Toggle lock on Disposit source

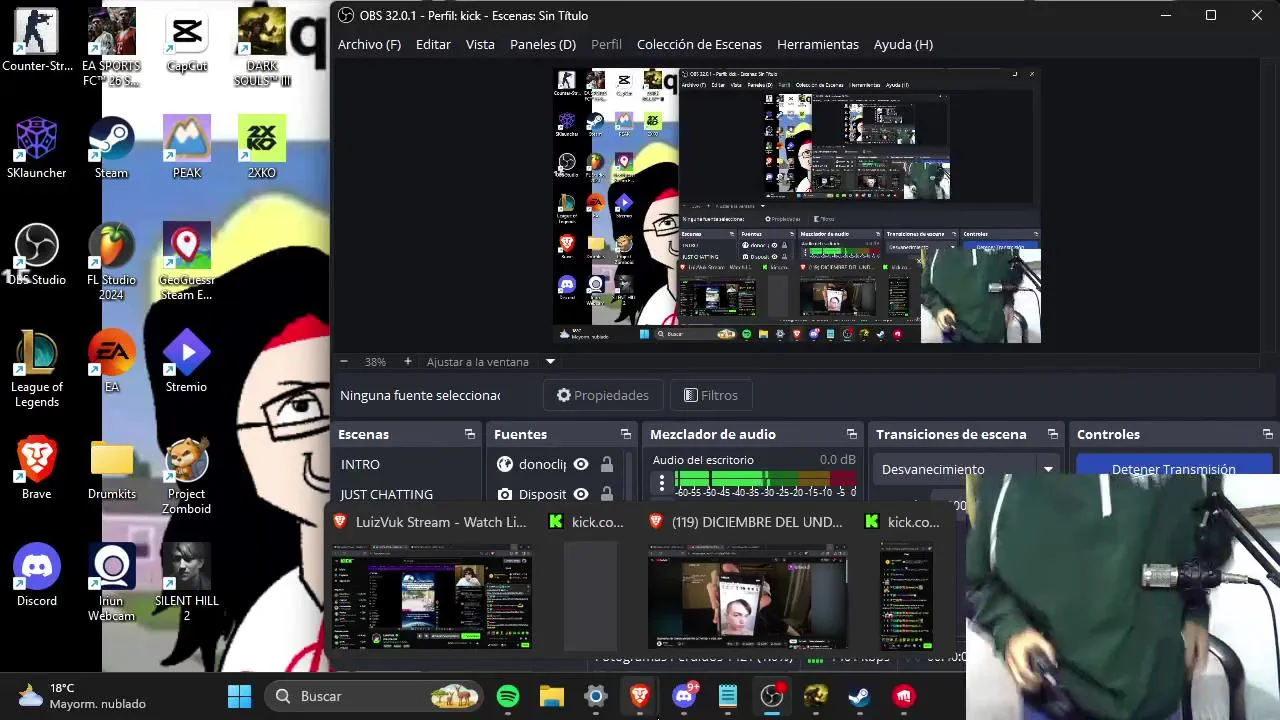pyautogui.click(x=607, y=494)
